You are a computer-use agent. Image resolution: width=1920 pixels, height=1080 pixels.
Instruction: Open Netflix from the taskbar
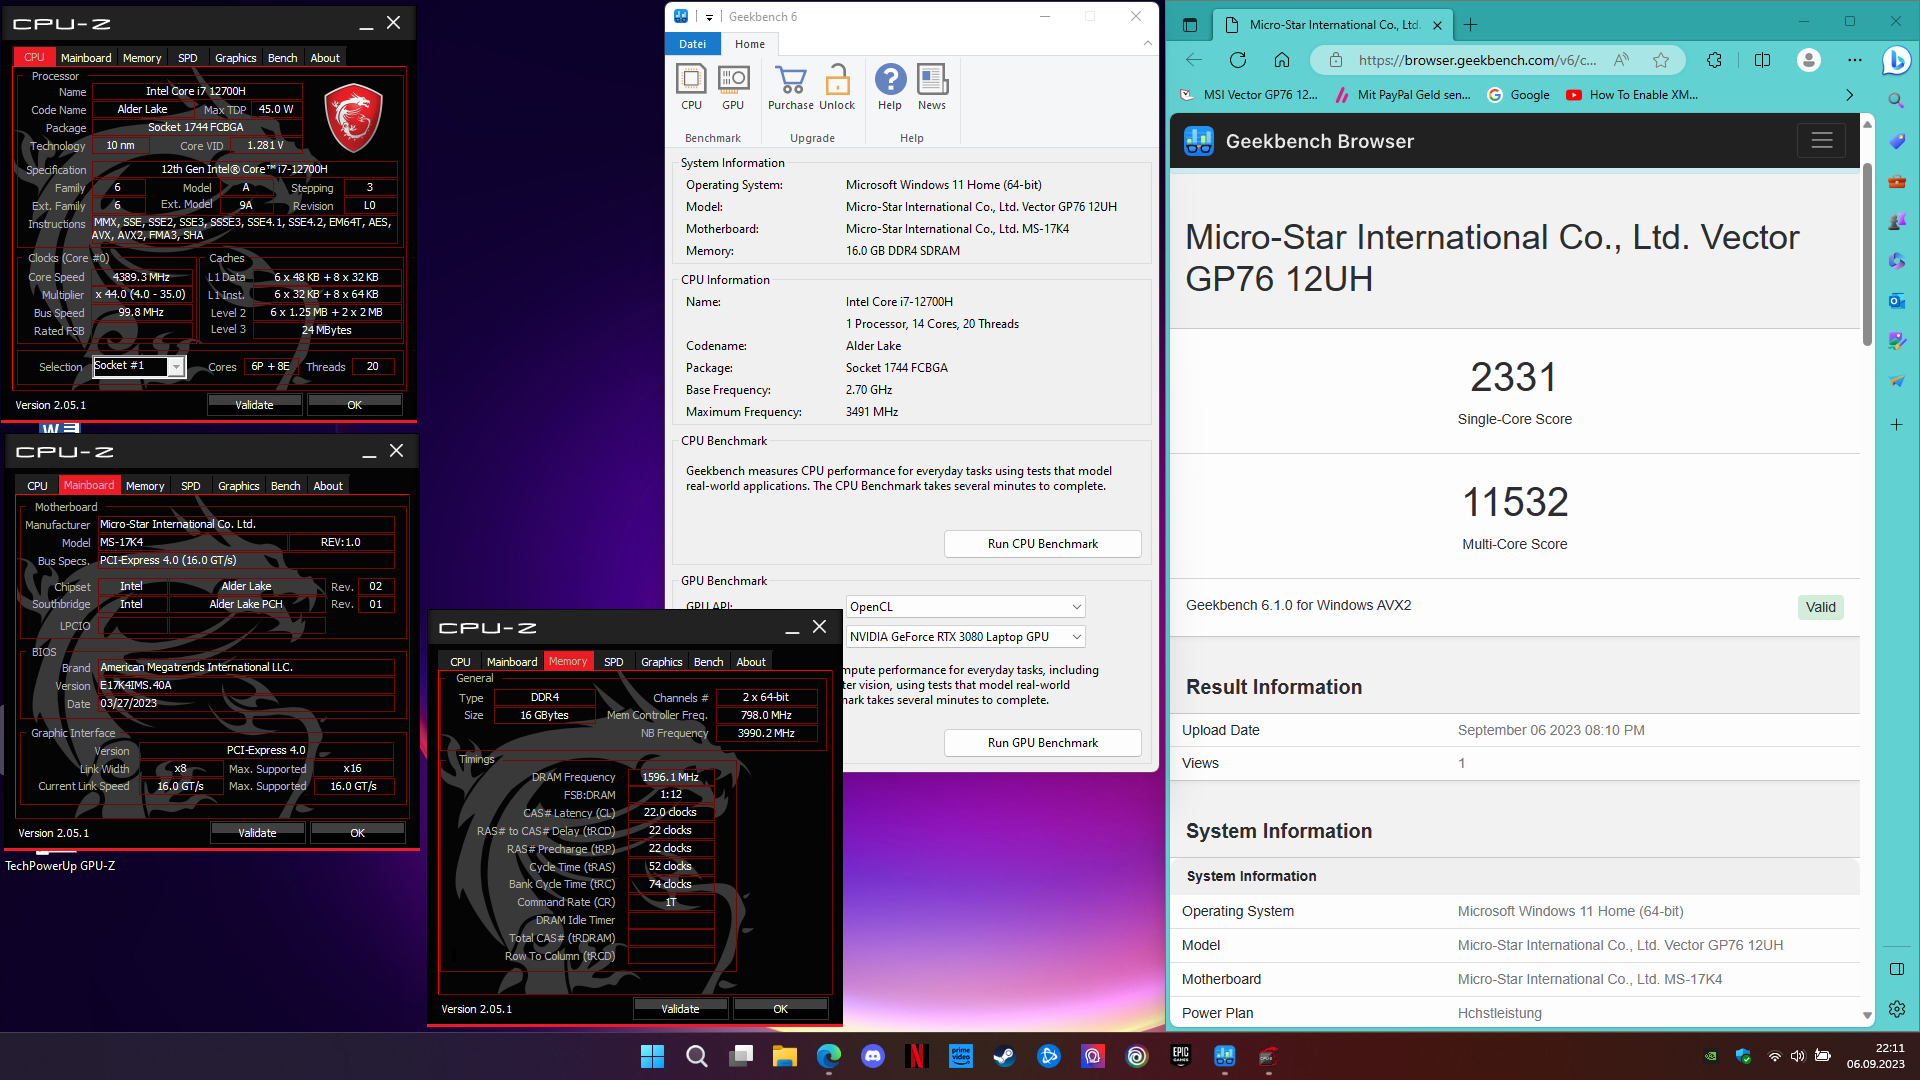click(x=916, y=1056)
